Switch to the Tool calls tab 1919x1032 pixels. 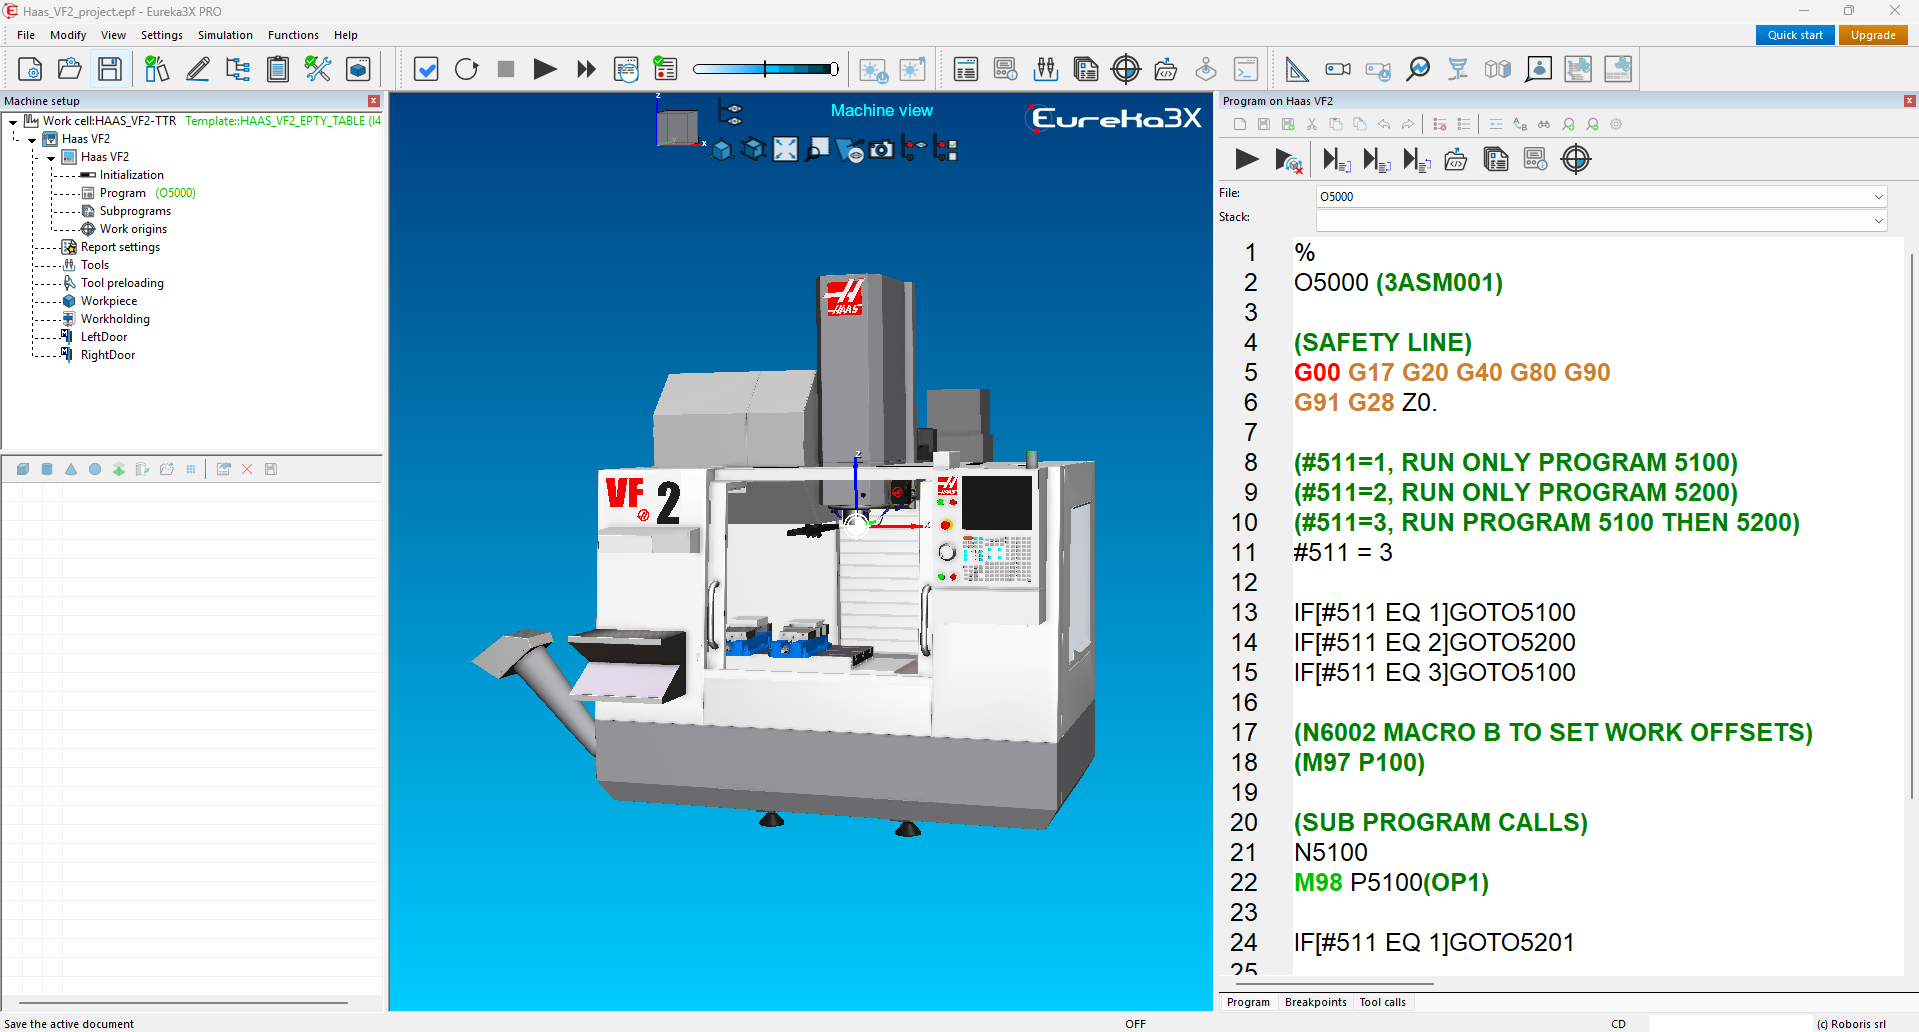click(1382, 1002)
